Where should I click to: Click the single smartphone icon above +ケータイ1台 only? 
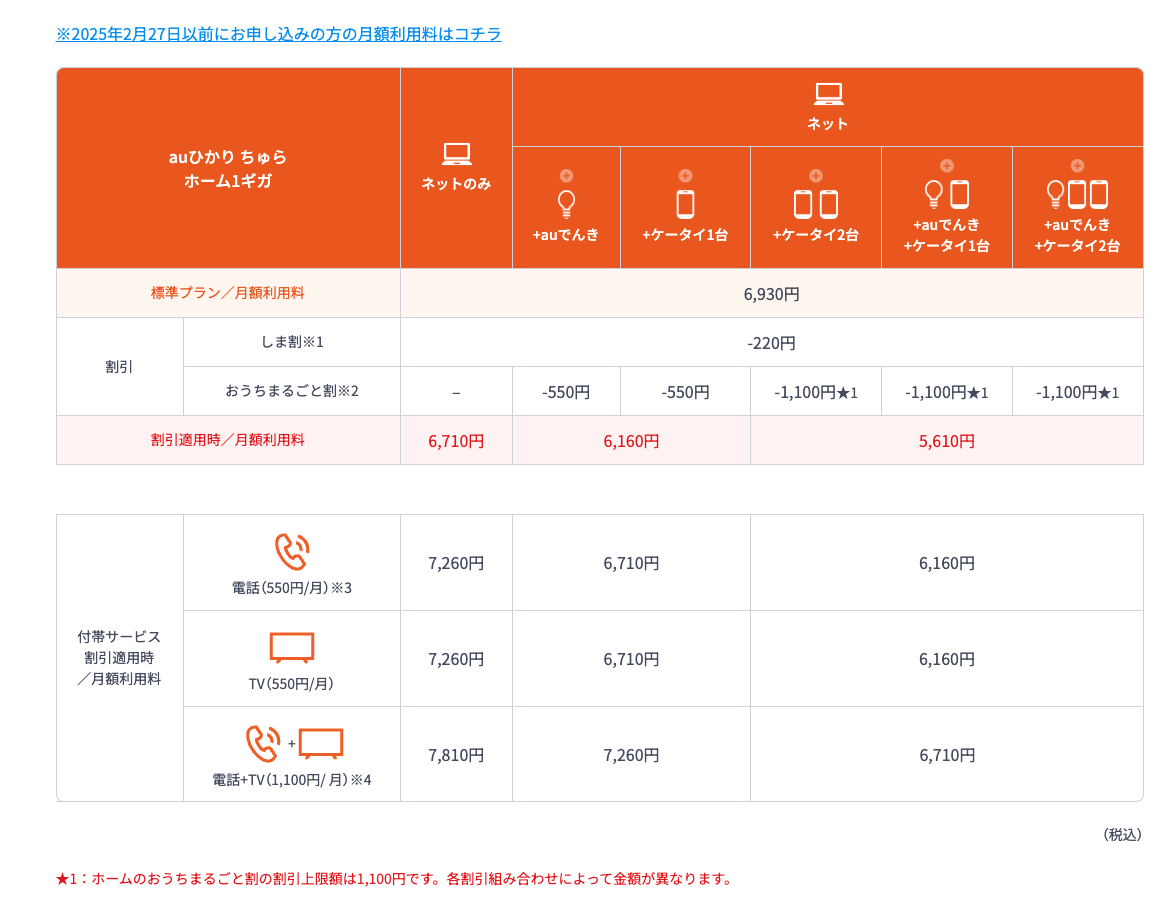coord(685,204)
